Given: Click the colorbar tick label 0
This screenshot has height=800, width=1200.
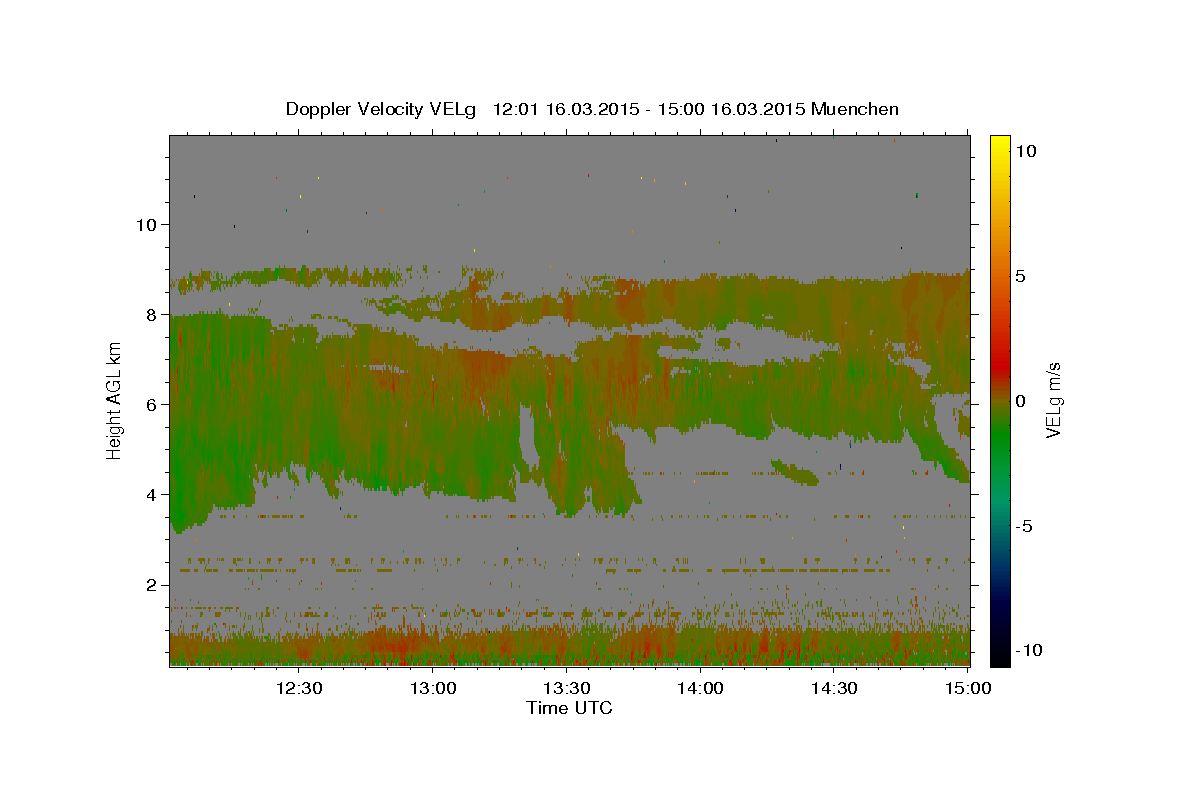Looking at the screenshot, I should pyautogui.click(x=1020, y=401).
